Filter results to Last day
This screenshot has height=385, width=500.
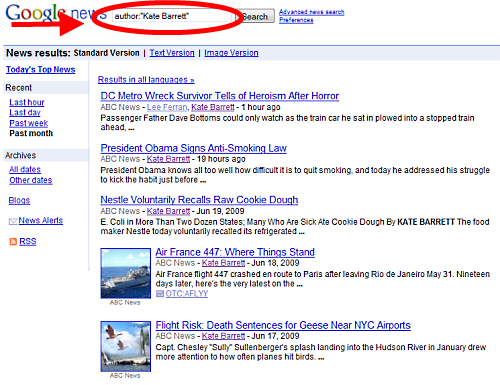point(25,113)
